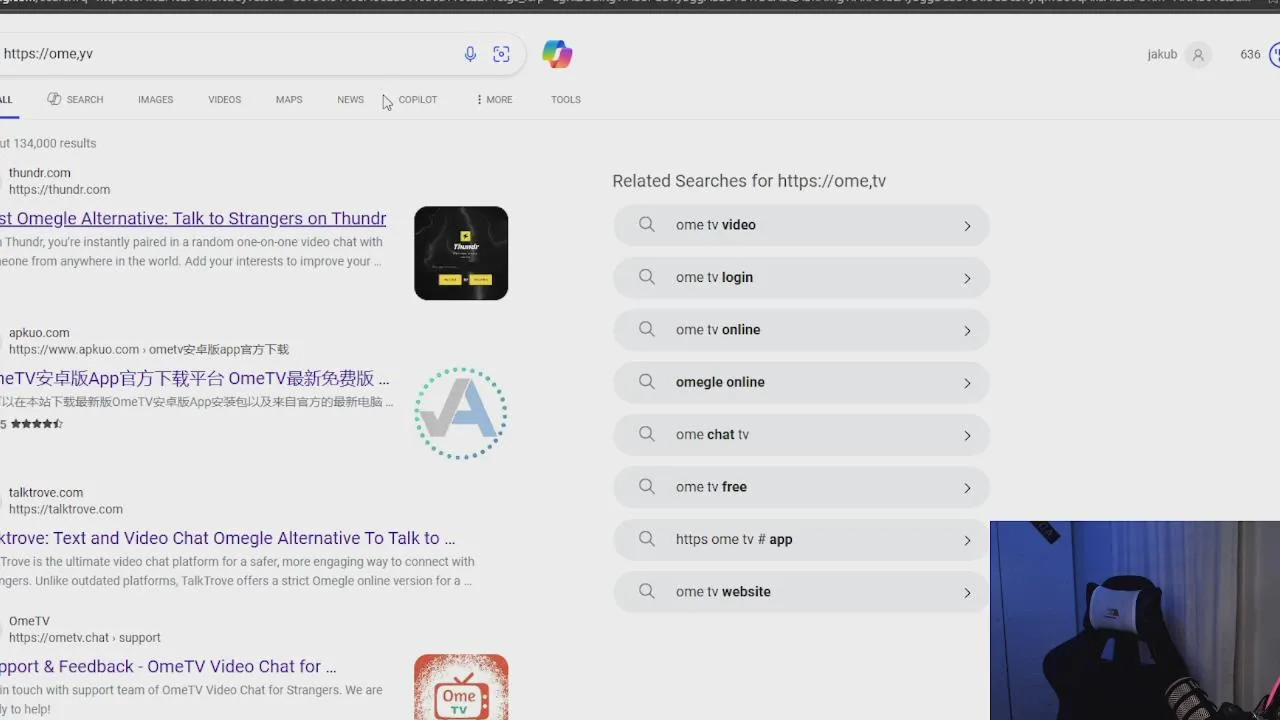Open the TOOLS filter option
Viewport: 1280px width, 720px height.
coord(566,100)
